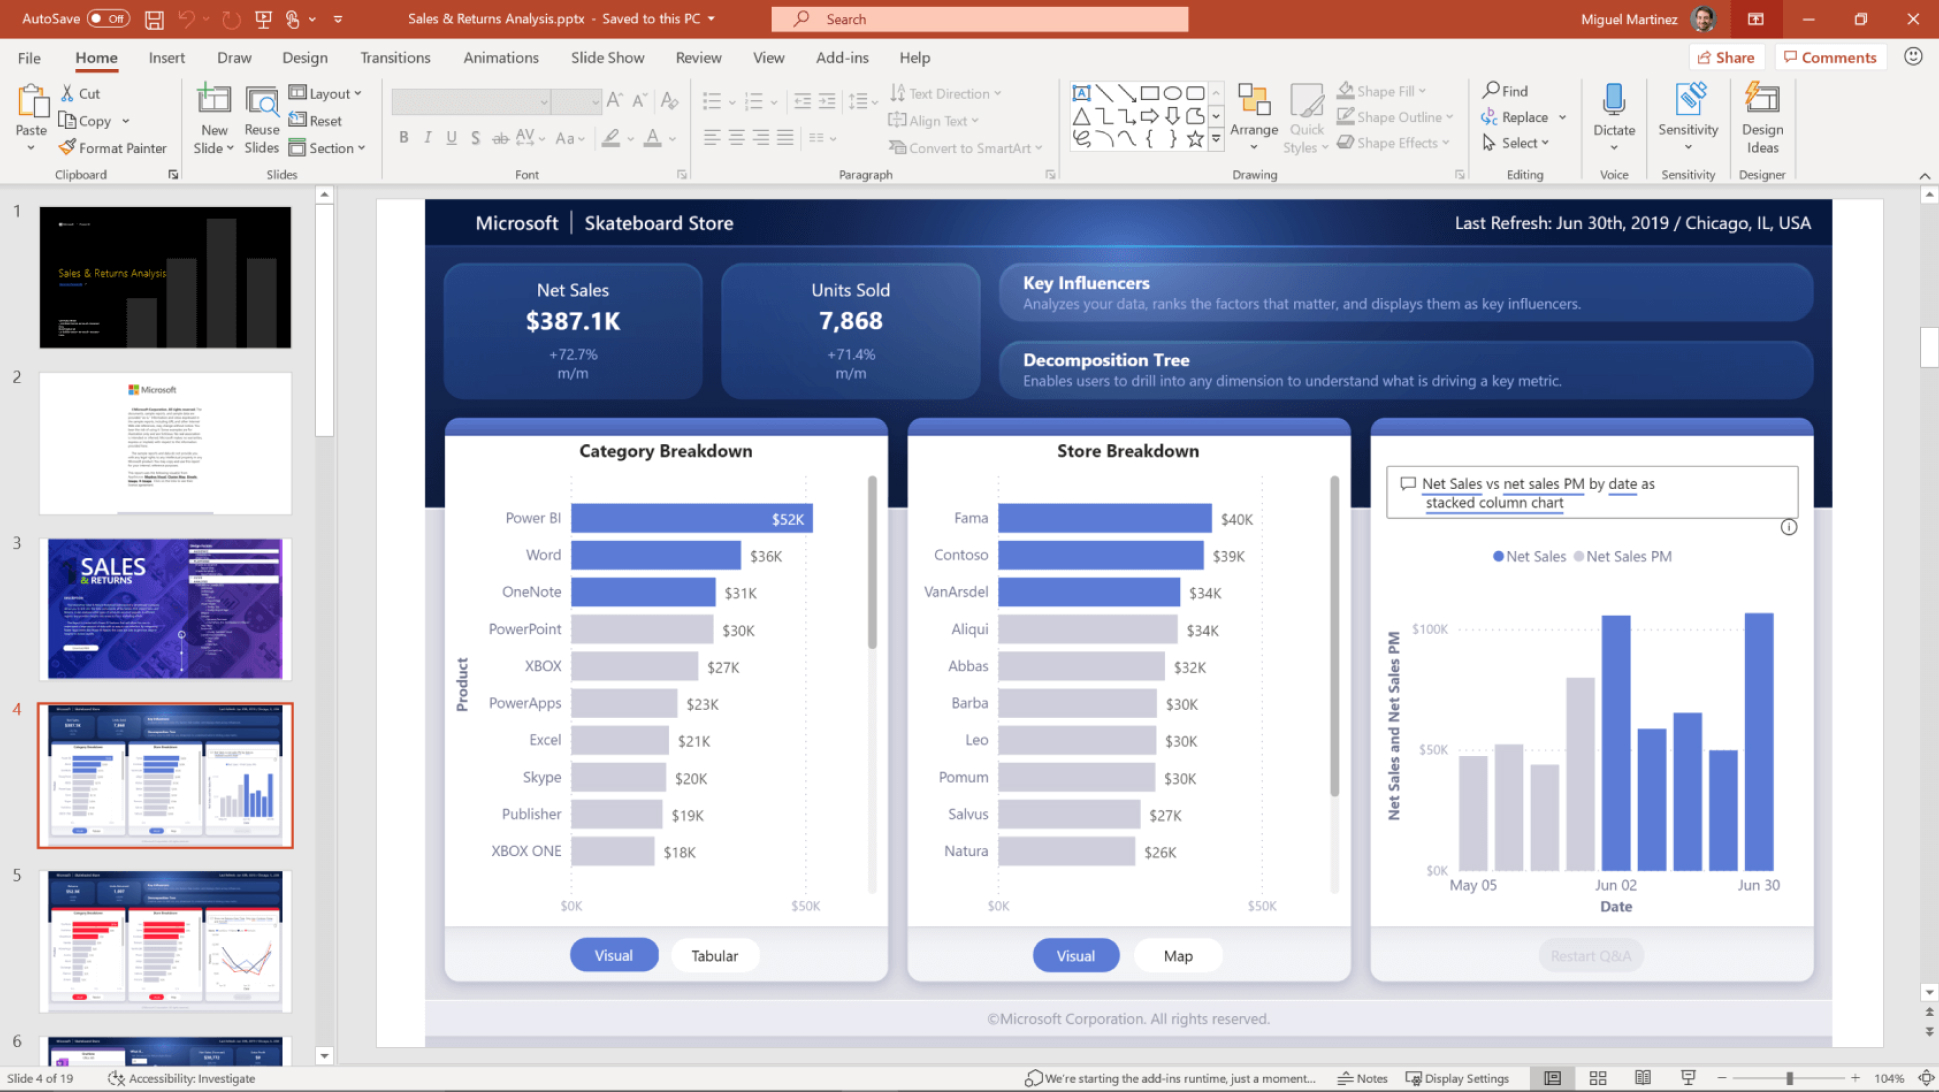The image size is (1939, 1092).
Task: Switch Category Breakdown to Tabular view
Action: (x=714, y=956)
